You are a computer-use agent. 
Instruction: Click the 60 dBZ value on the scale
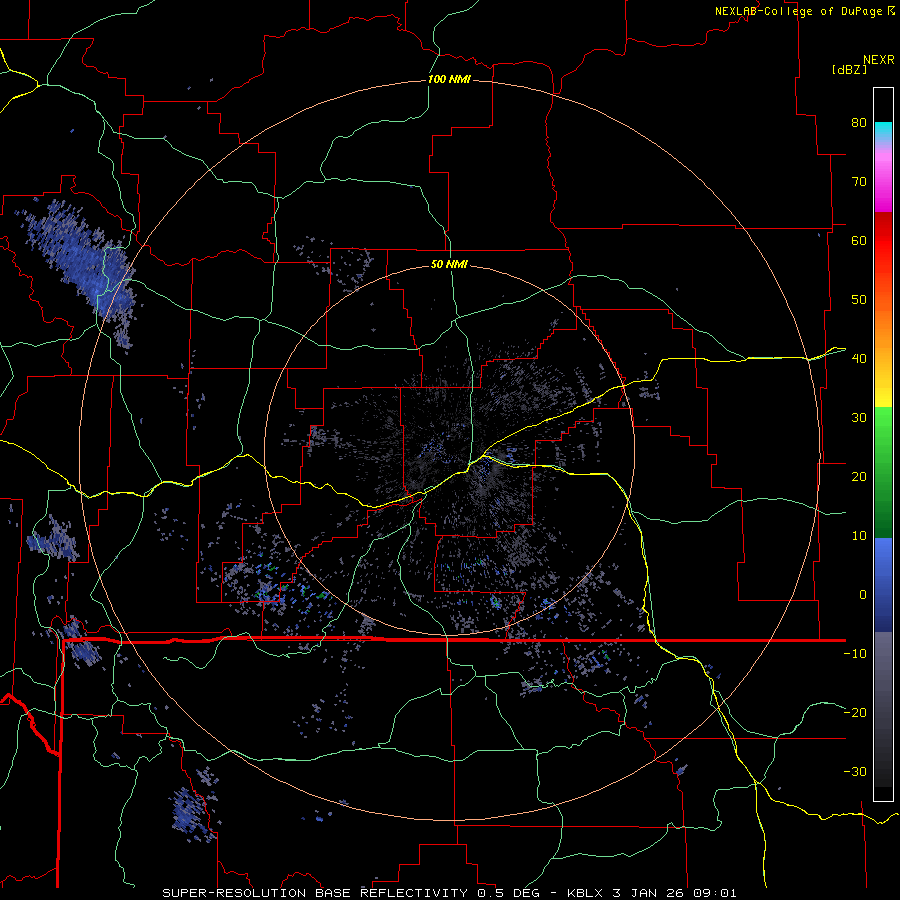pos(859,240)
